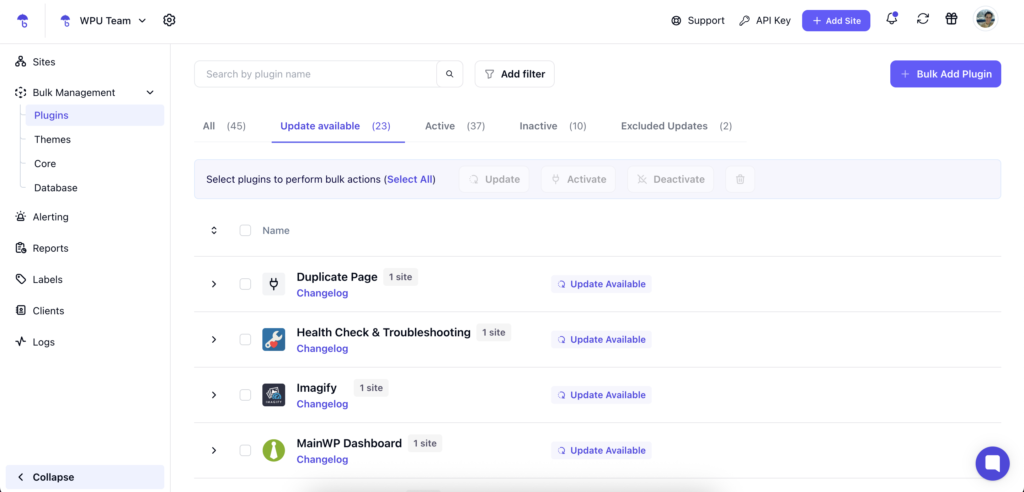
Task: Open the notifications bell
Action: pos(891,19)
